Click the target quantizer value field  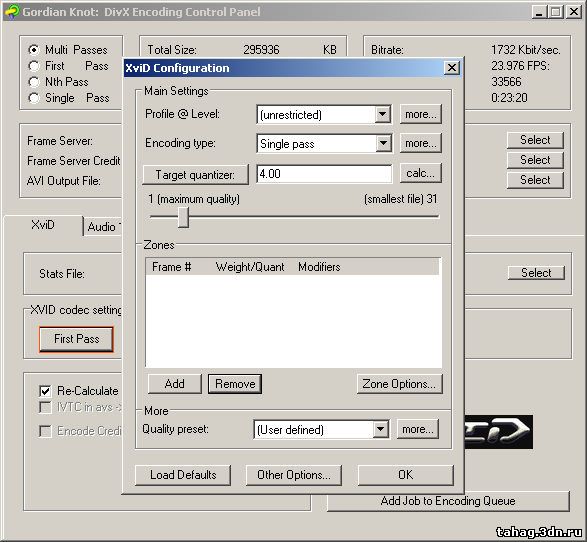(324, 174)
